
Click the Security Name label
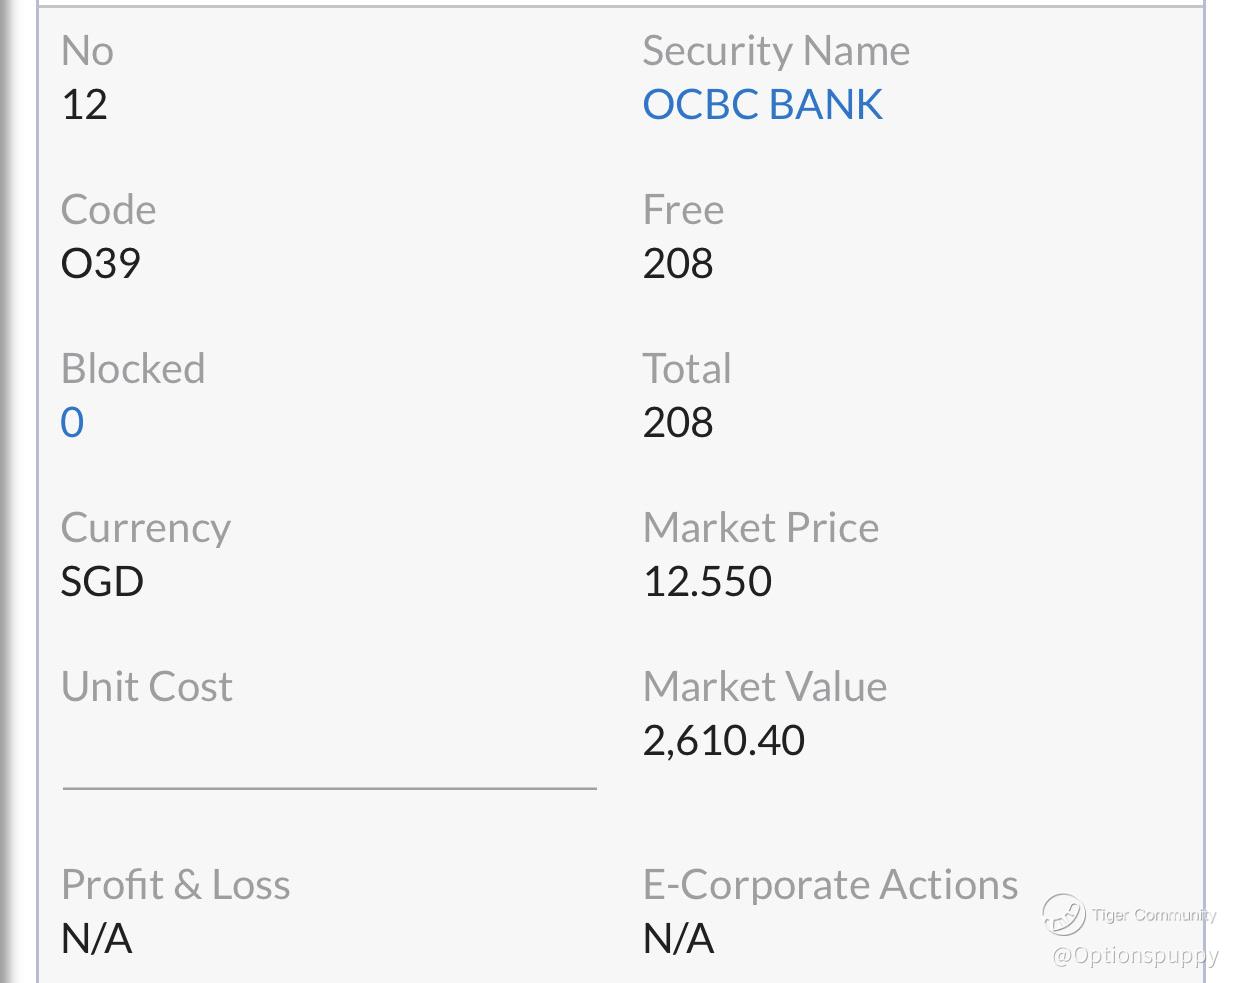pos(776,51)
